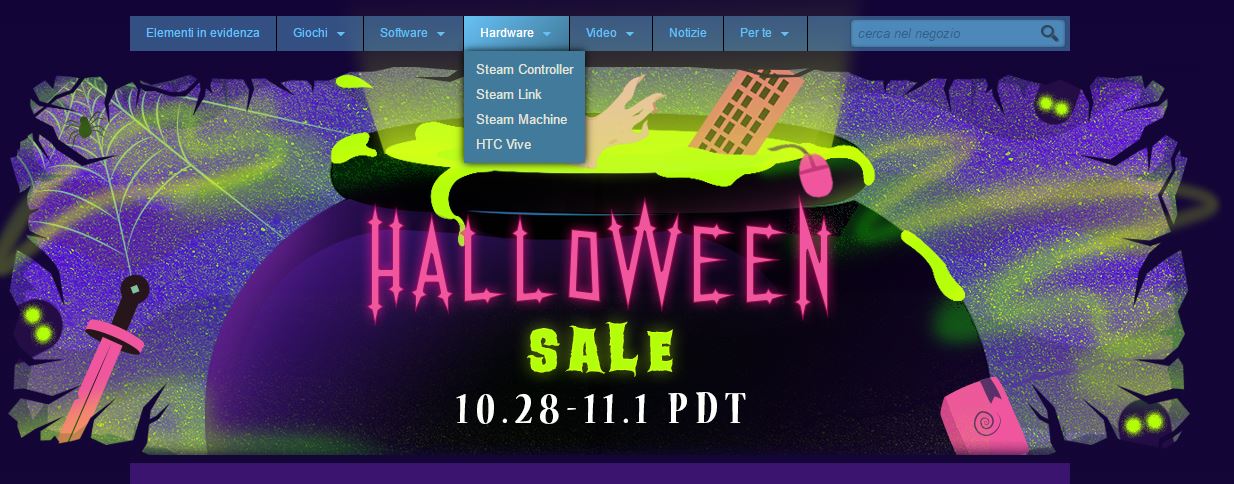Open the Video menu arrow
Screen dimensions: 1234x484
[x=630, y=34]
